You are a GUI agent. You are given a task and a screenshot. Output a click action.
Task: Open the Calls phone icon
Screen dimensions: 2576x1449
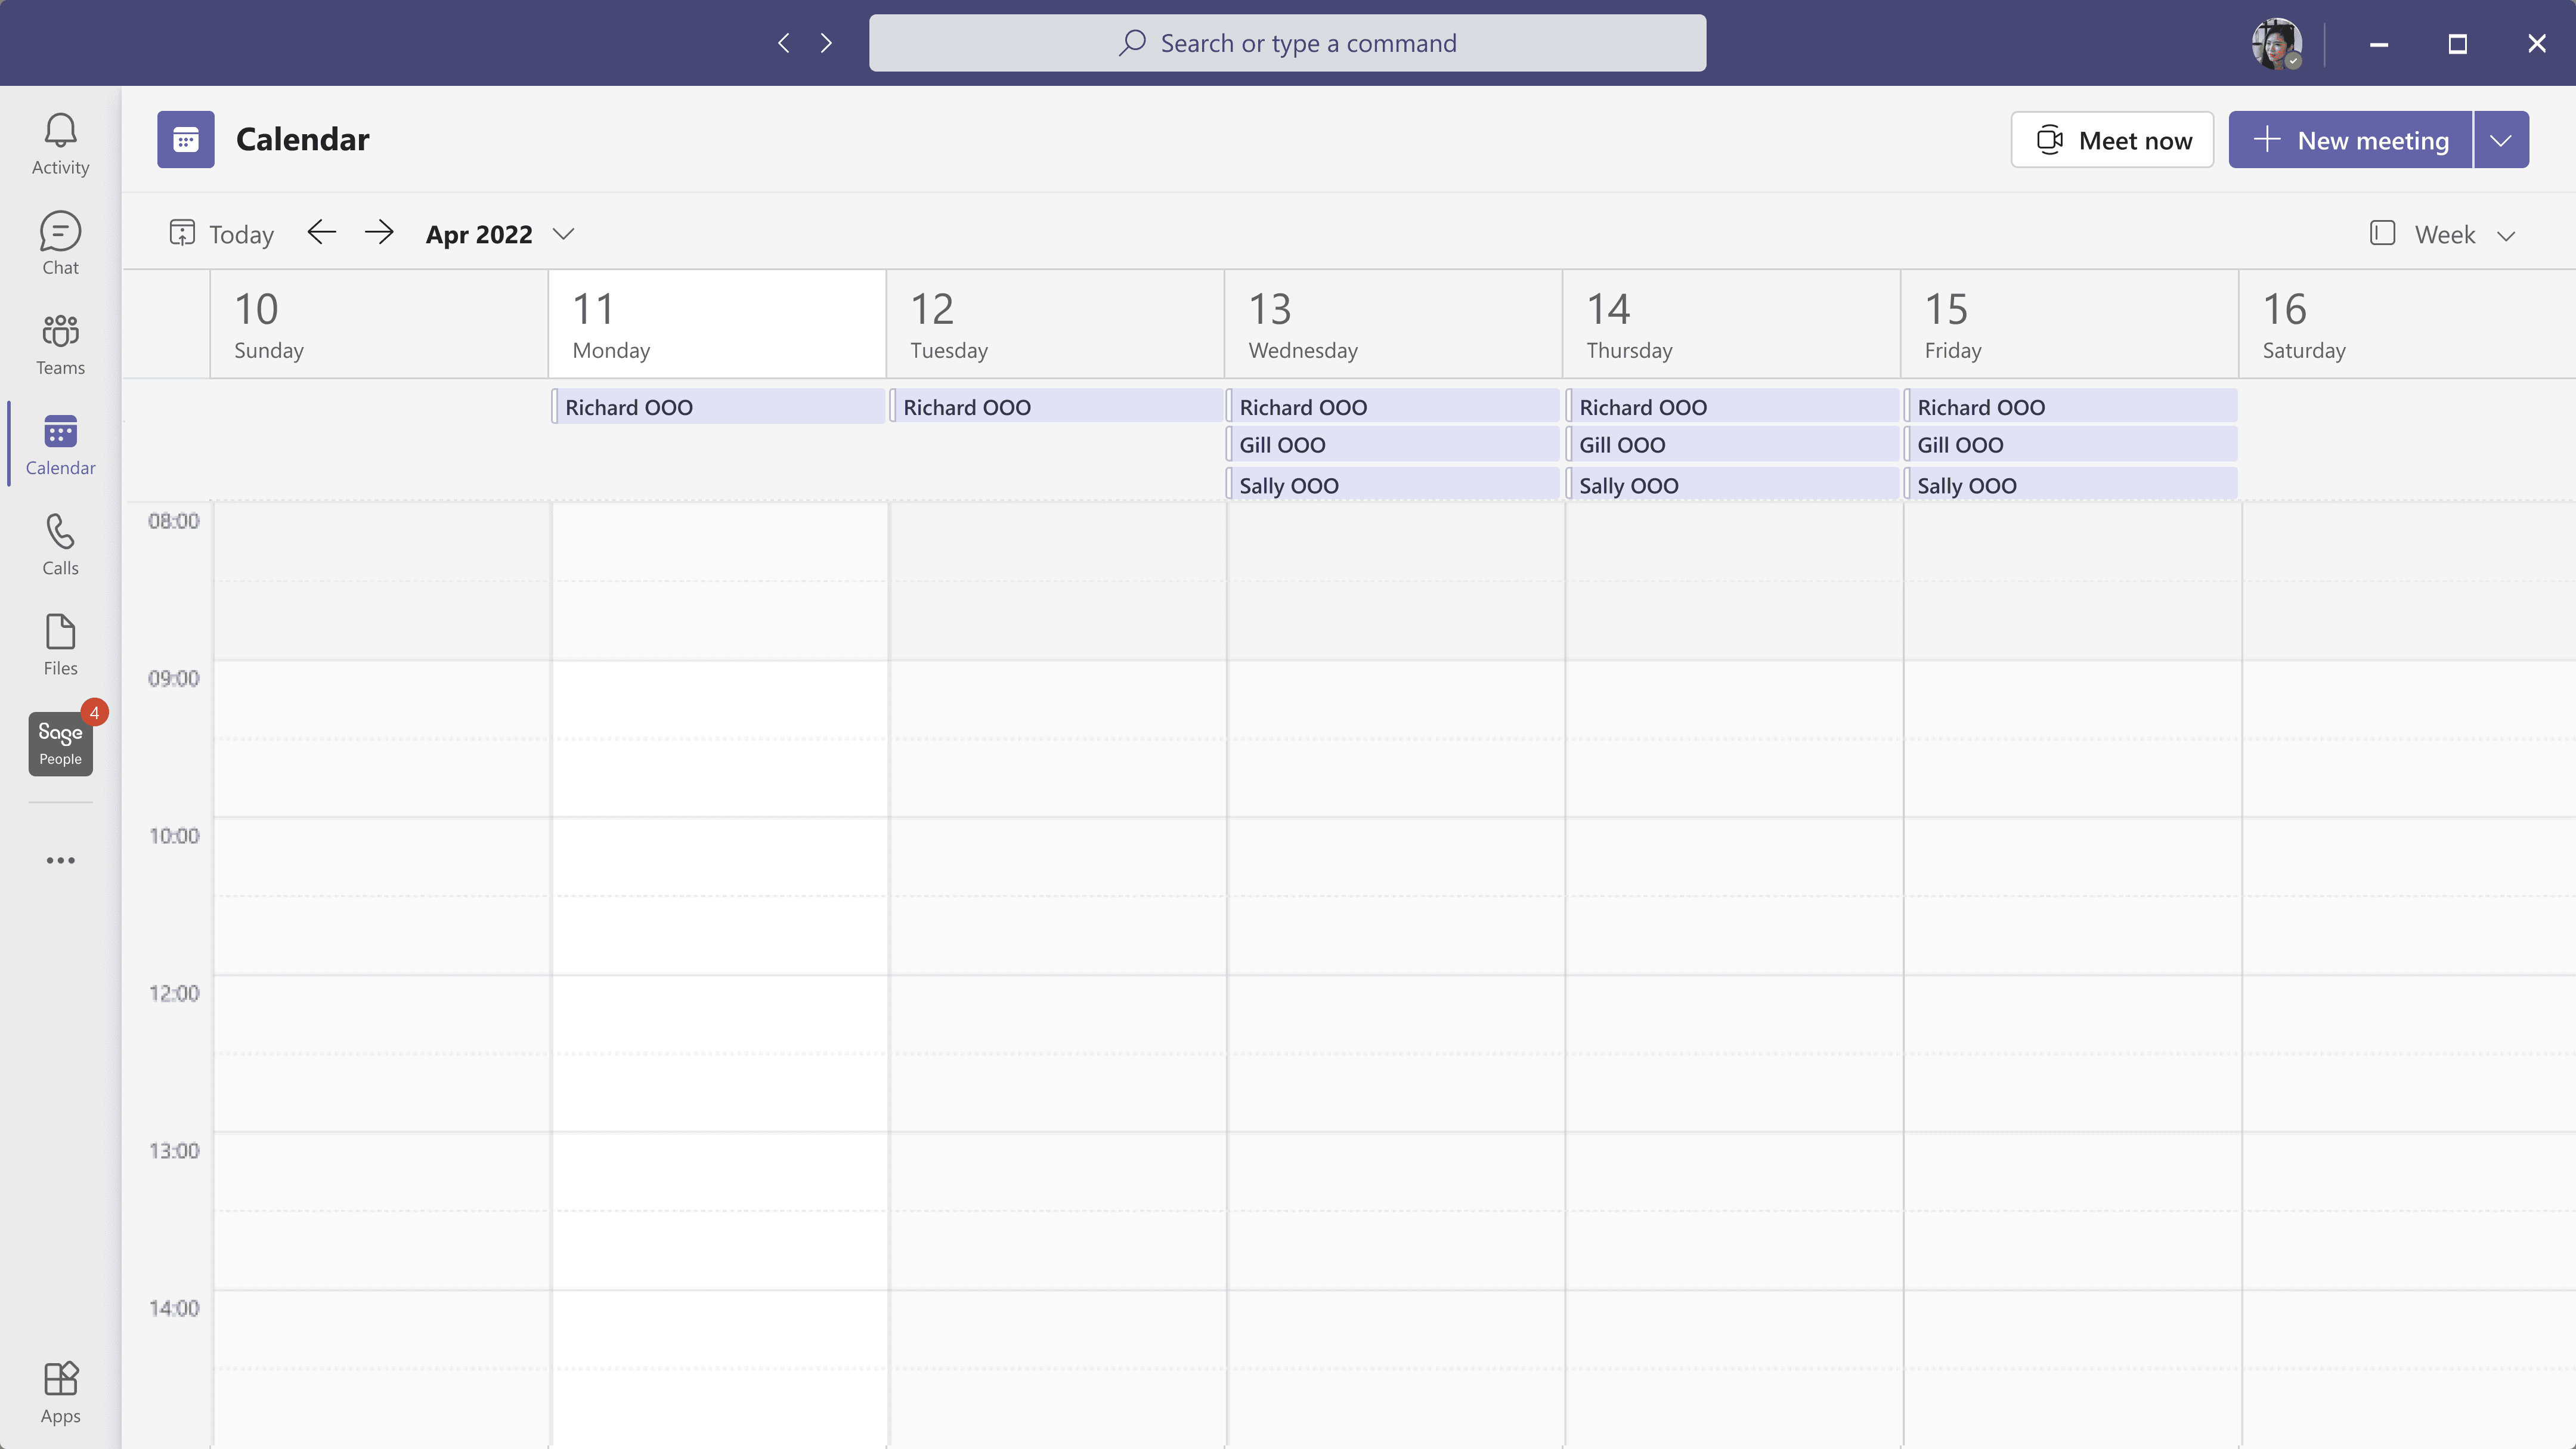(60, 544)
